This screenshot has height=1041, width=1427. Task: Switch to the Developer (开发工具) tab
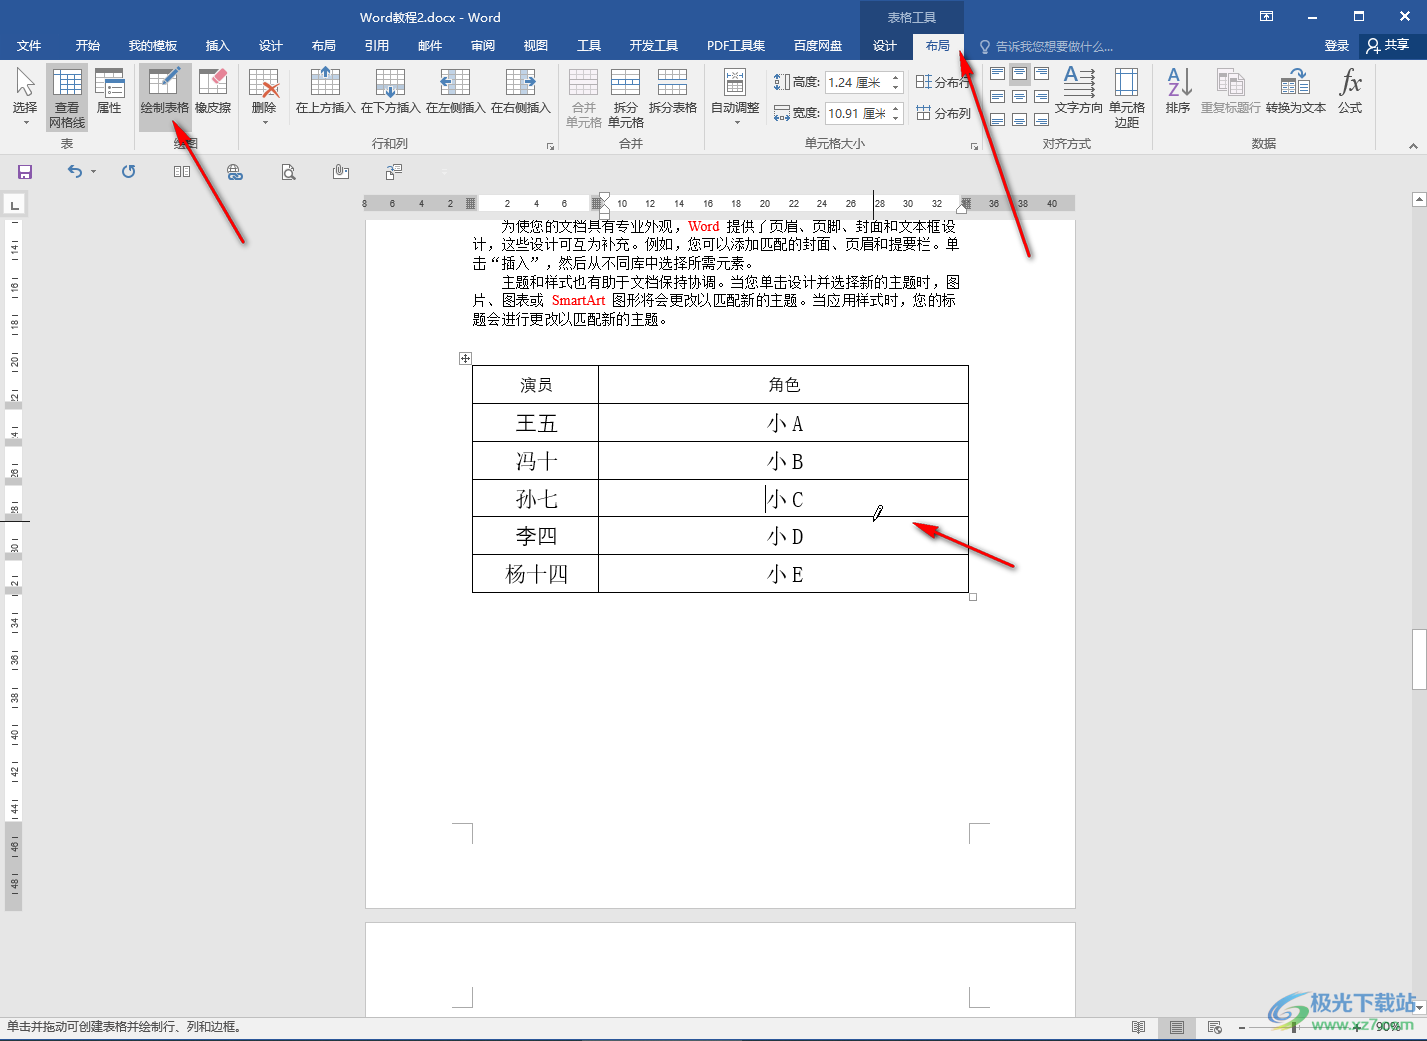tap(653, 46)
